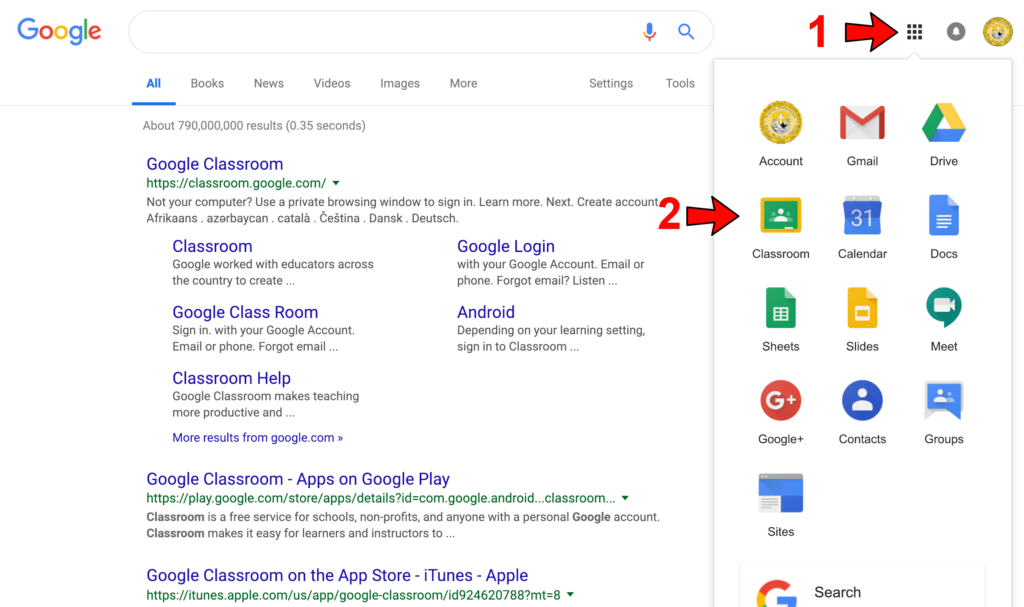
Task: Expand the arrow beside the itunes.apple.com URL
Action: pyautogui.click(x=570, y=595)
